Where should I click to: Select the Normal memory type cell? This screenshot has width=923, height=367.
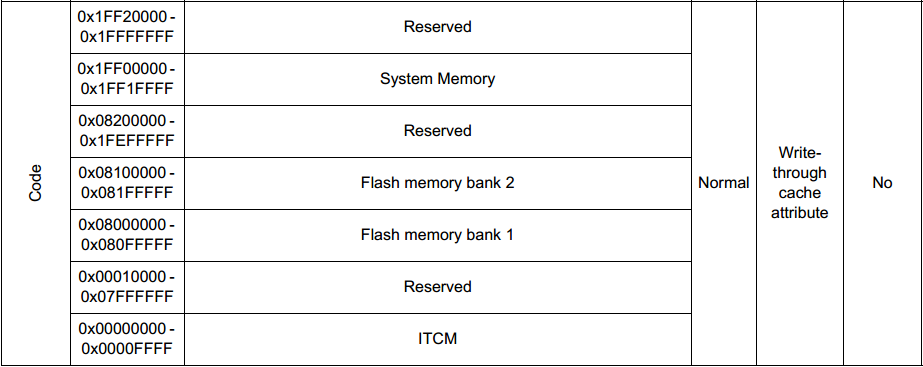(723, 183)
